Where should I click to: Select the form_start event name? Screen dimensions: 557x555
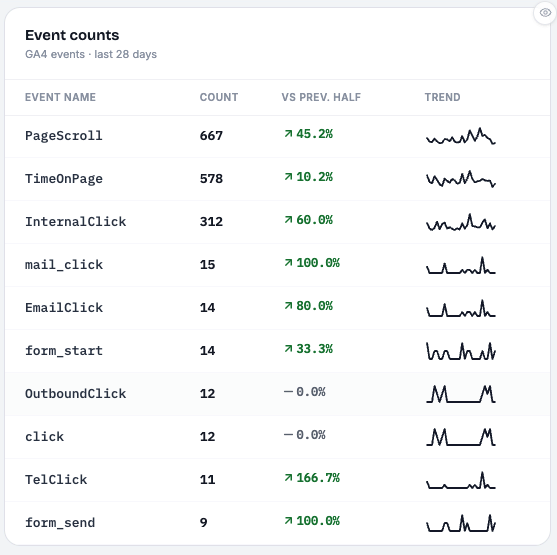[x=64, y=351]
